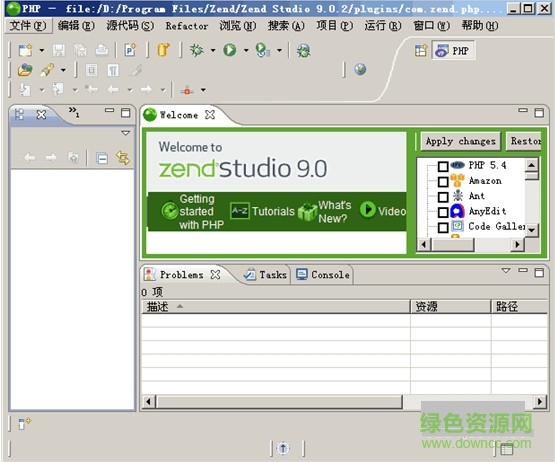Click the Link with Editor arrows icon

[123, 158]
